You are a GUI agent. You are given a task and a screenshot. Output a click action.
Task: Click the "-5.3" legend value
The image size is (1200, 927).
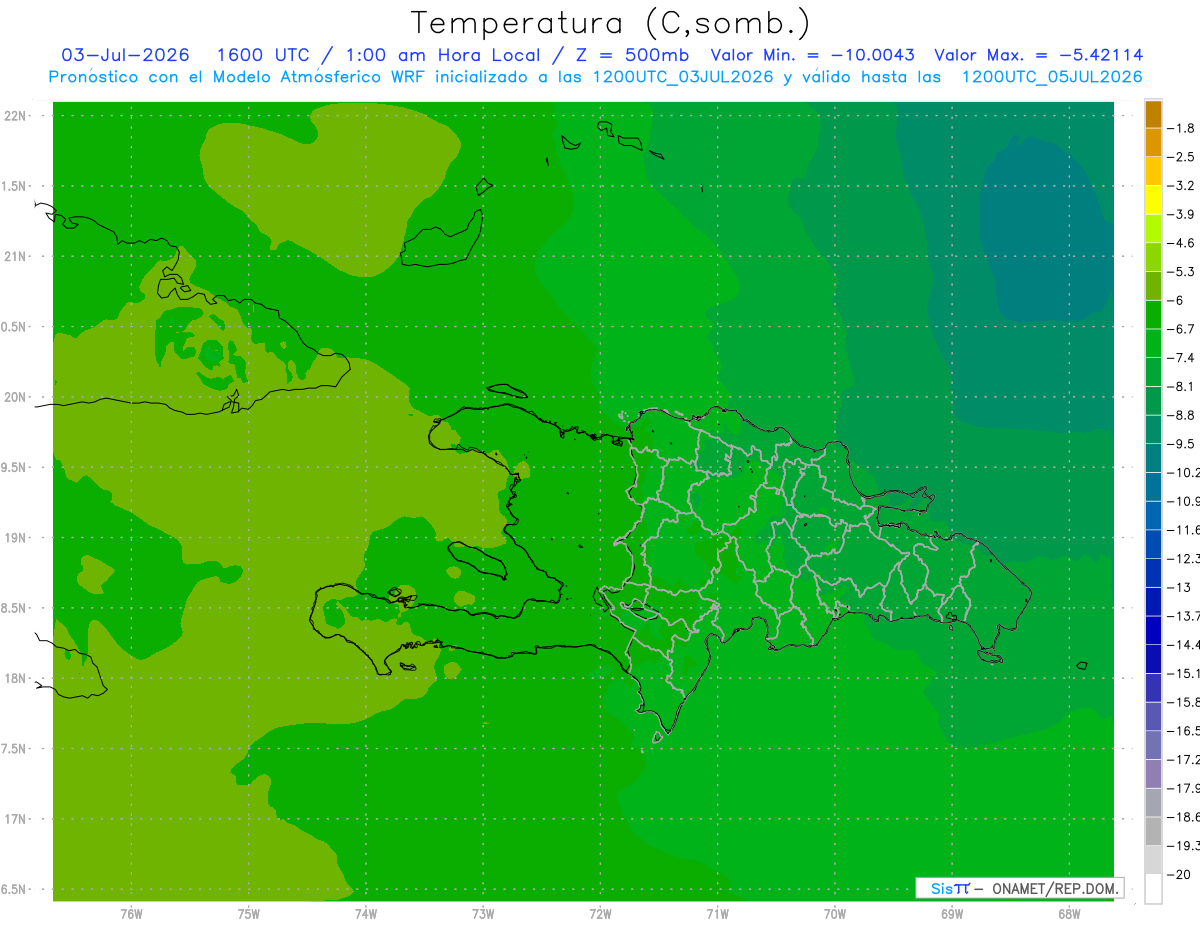point(1182,272)
